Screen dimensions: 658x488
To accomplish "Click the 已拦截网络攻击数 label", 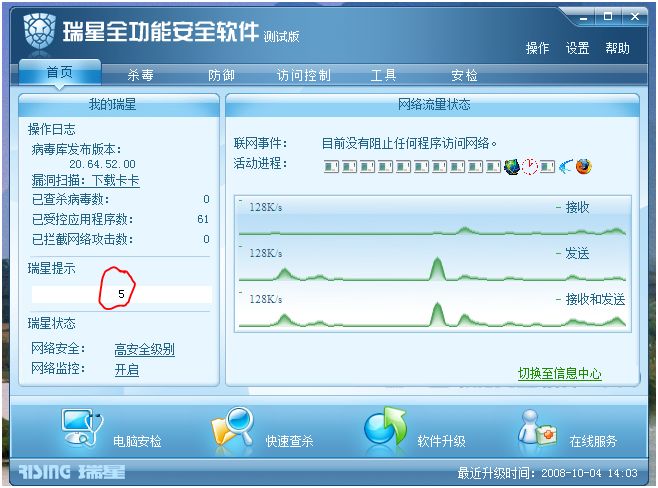I will [x=83, y=239].
